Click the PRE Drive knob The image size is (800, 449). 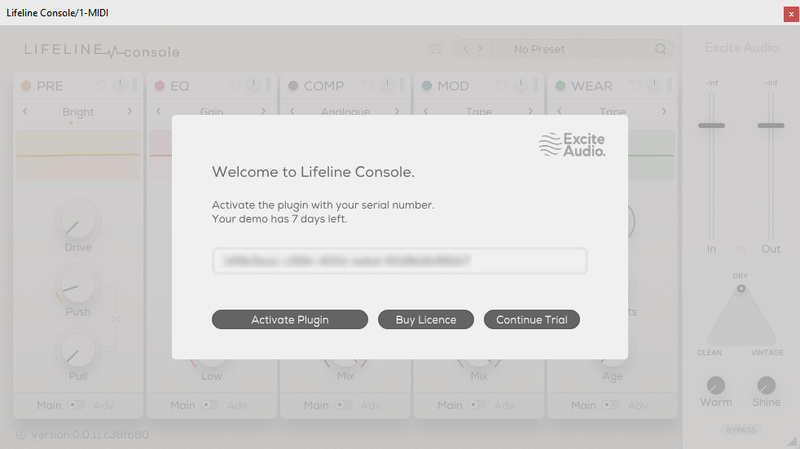click(78, 222)
